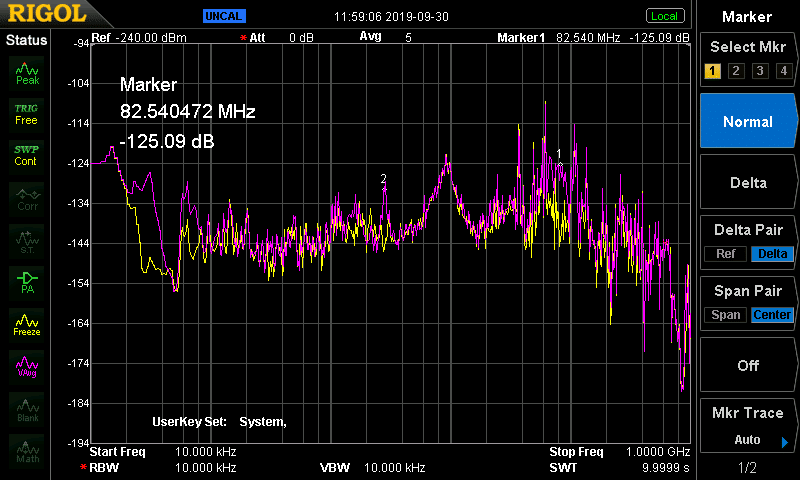
Task: Turn the marker Off
Action: (747, 365)
